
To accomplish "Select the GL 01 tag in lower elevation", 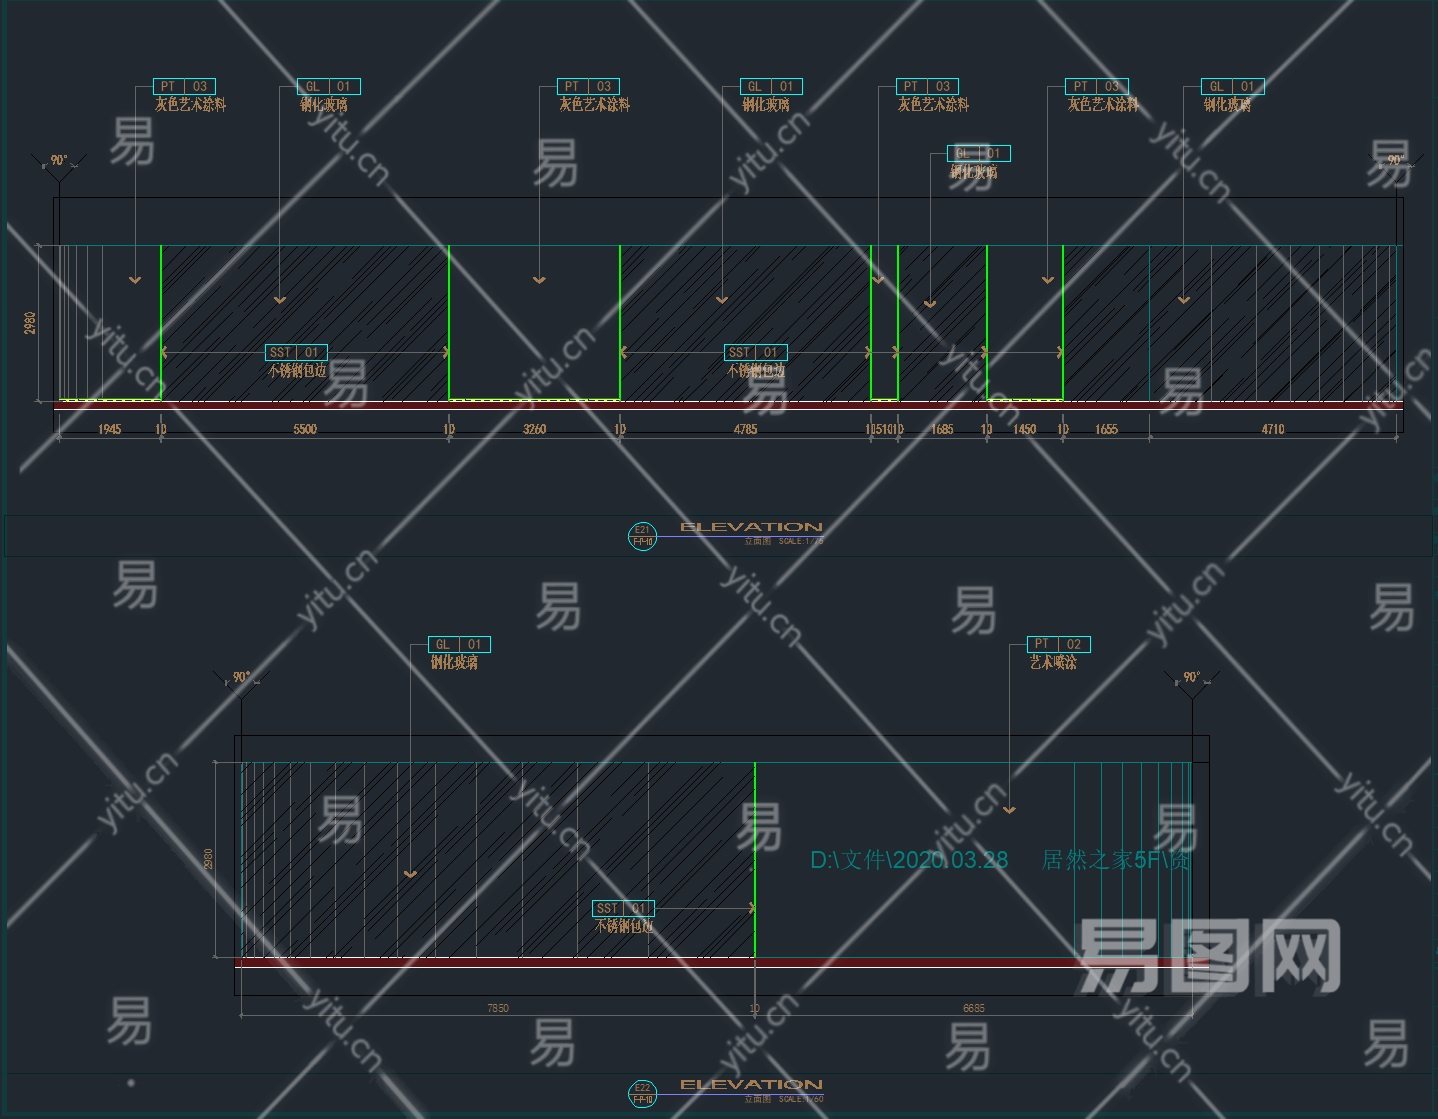I will coord(459,644).
